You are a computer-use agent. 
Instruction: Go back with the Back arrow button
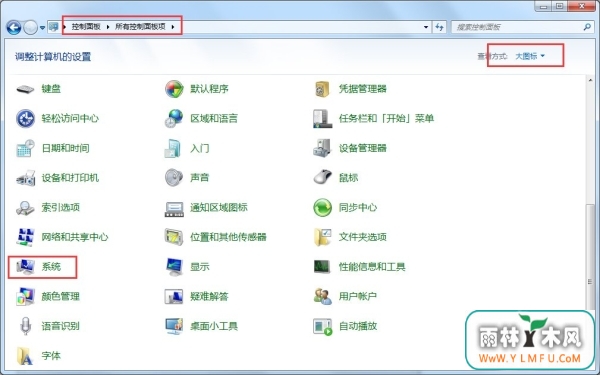coord(14,28)
